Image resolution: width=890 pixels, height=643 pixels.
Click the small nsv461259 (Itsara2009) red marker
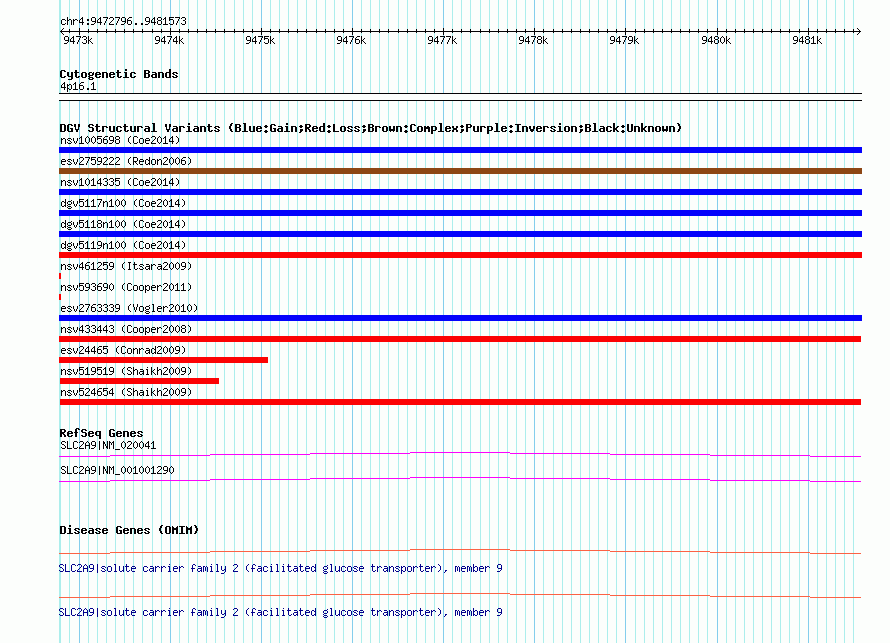[x=60, y=276]
